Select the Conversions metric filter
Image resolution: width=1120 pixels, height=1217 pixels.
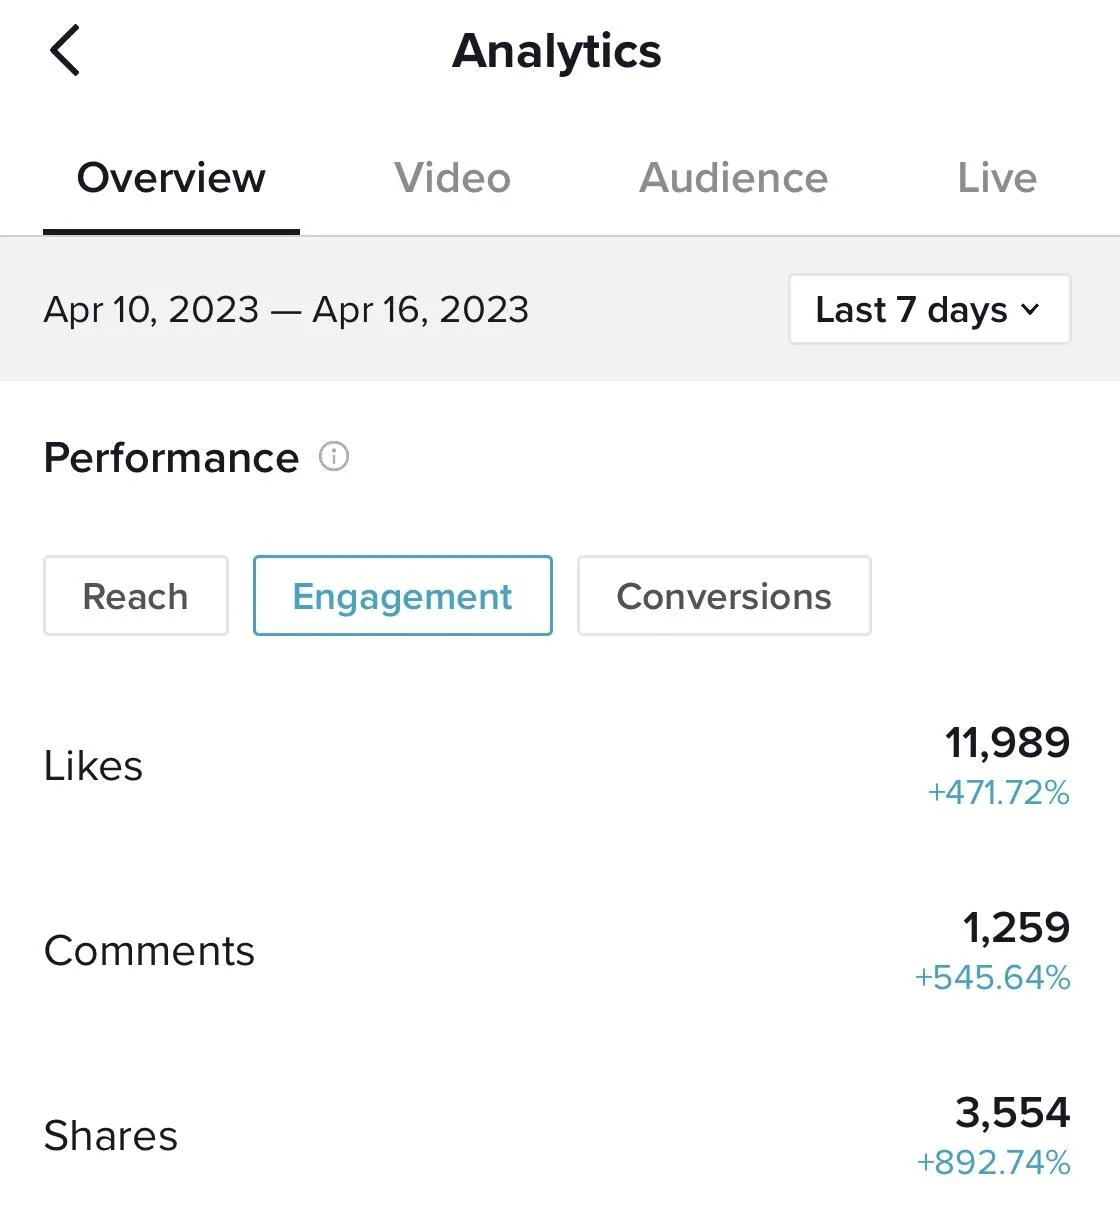[724, 596]
